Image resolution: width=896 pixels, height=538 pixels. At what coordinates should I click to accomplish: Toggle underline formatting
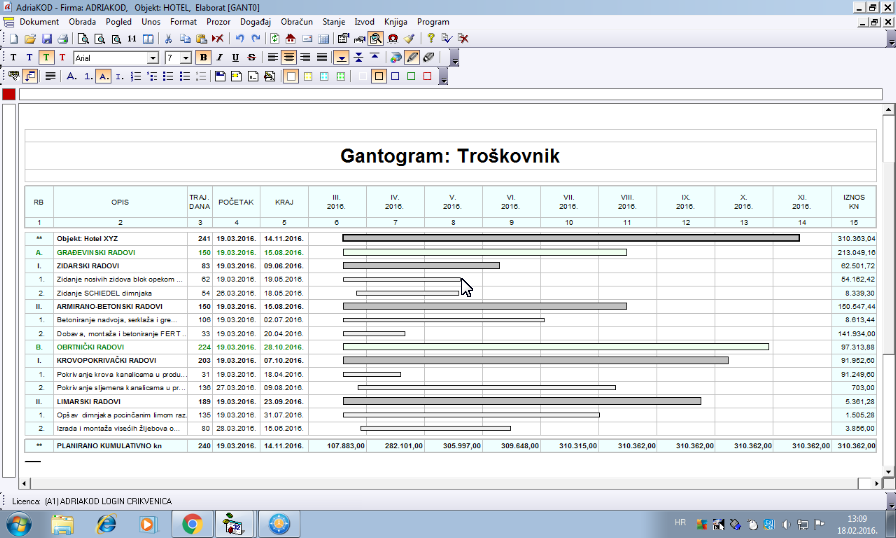[x=235, y=58]
